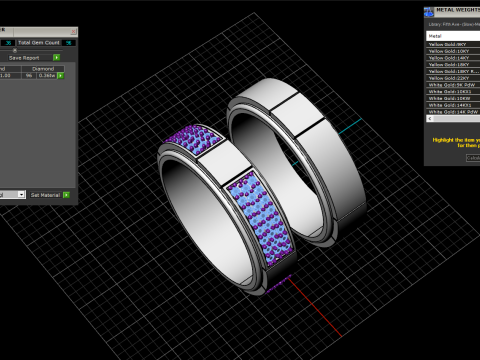Select the truncated Yellow Gold 18KY R... entry

click(453, 71)
